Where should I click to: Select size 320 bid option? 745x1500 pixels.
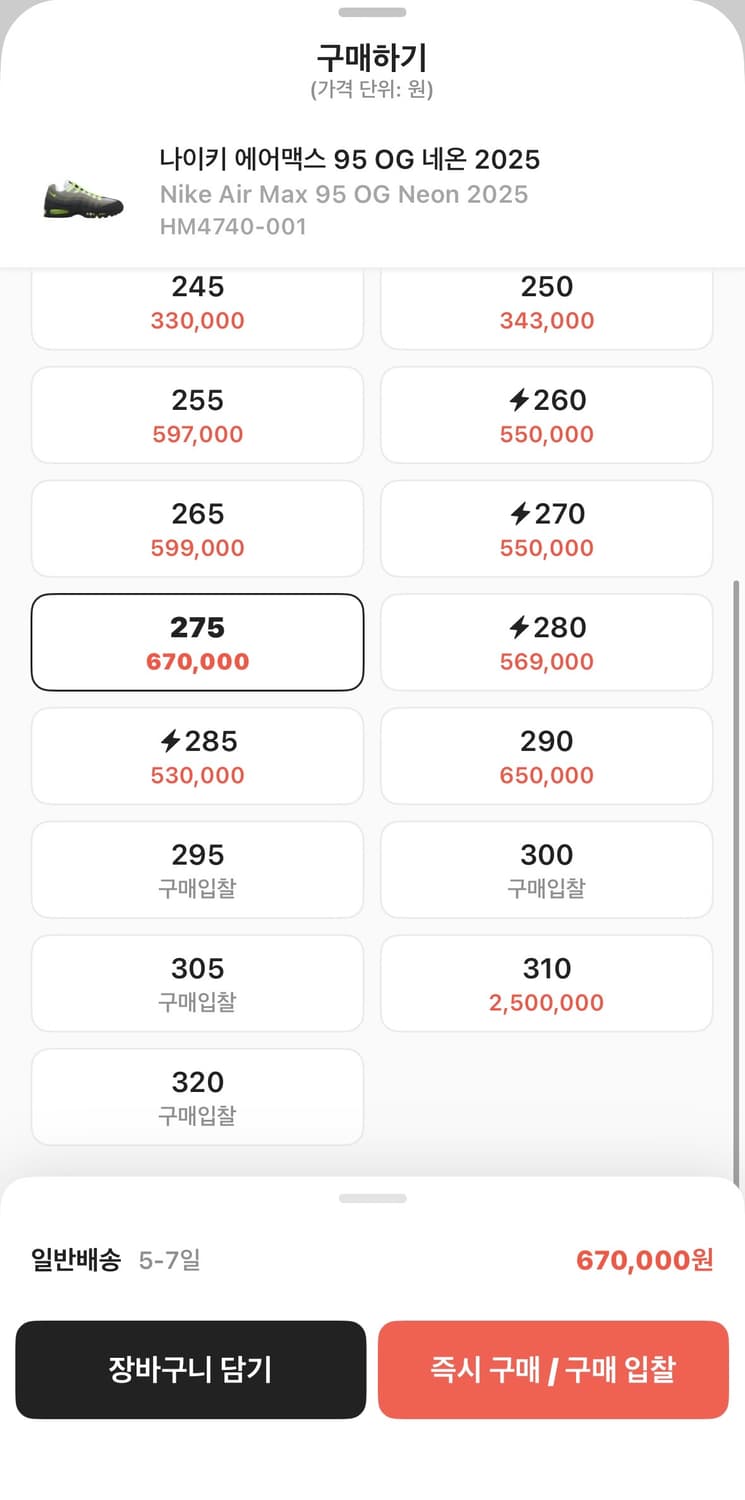click(x=197, y=1097)
